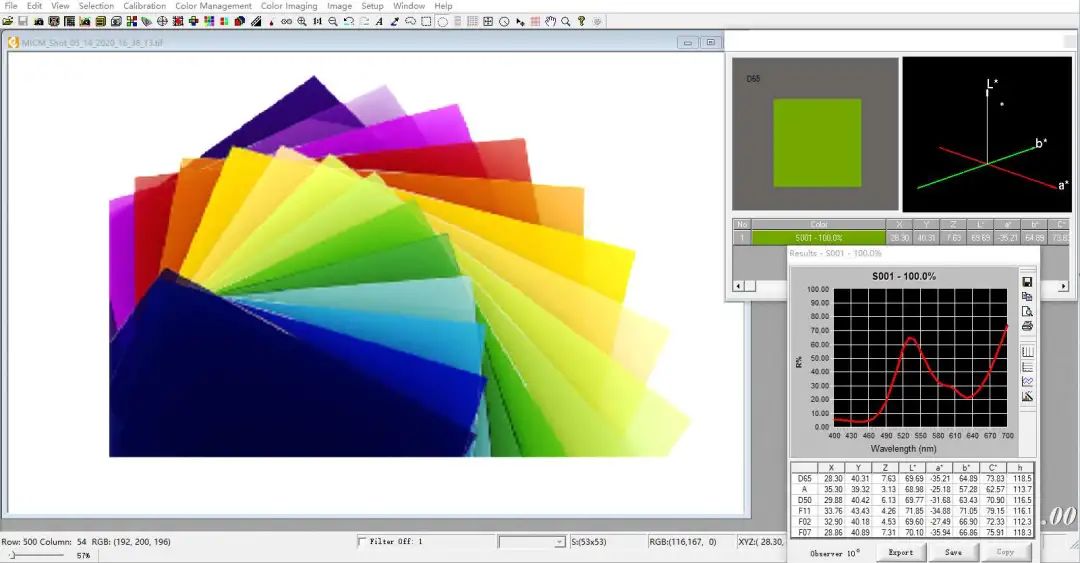Pick the hand pan tool
Screen dimensions: 1080x563
[x=550, y=21]
